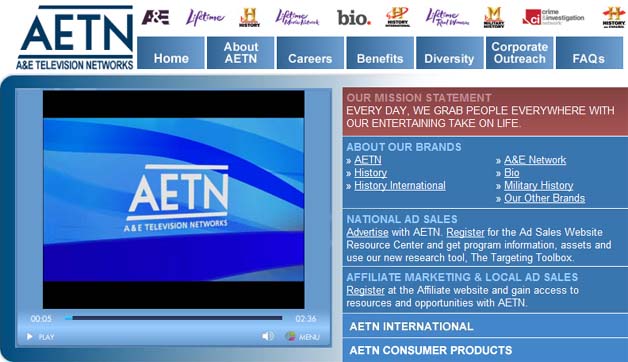Click the PLAY label in the video player

[x=46, y=337]
